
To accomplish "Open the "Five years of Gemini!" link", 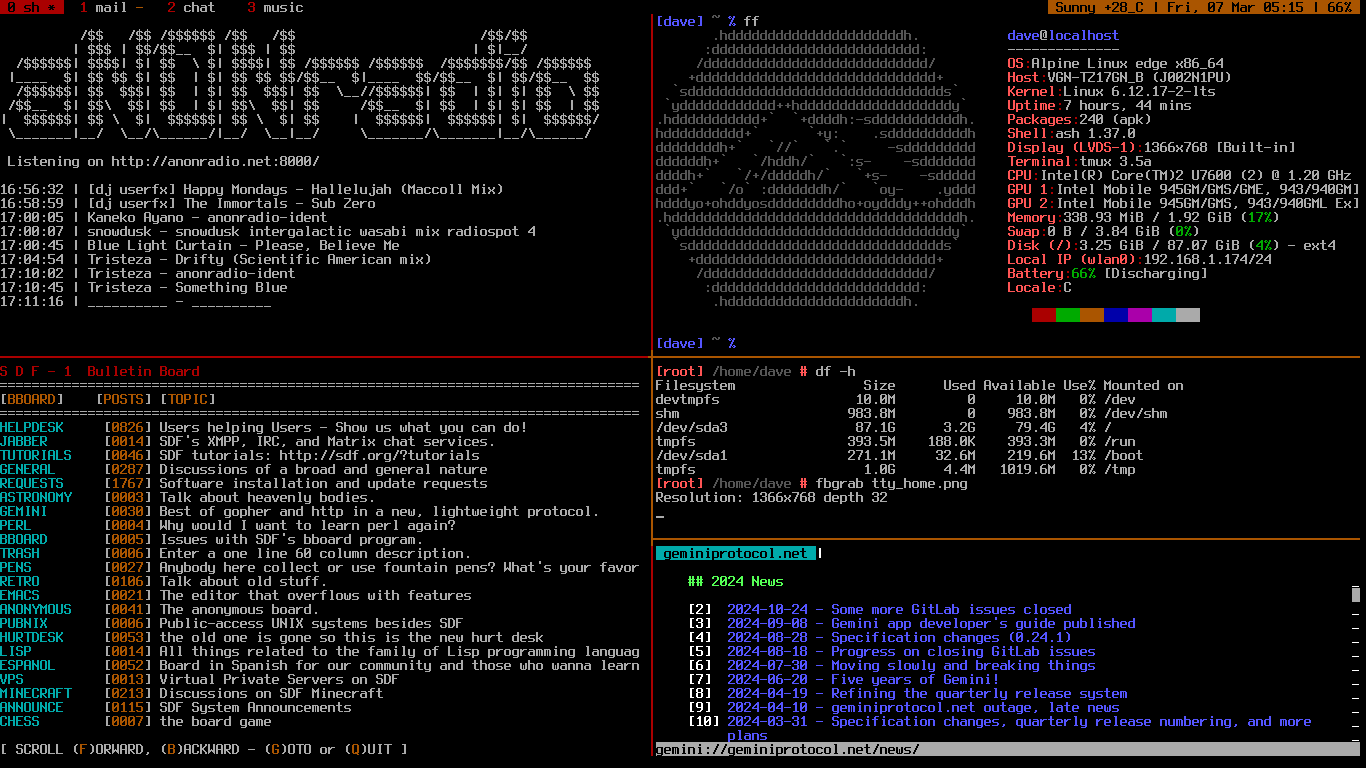I will (915, 679).
